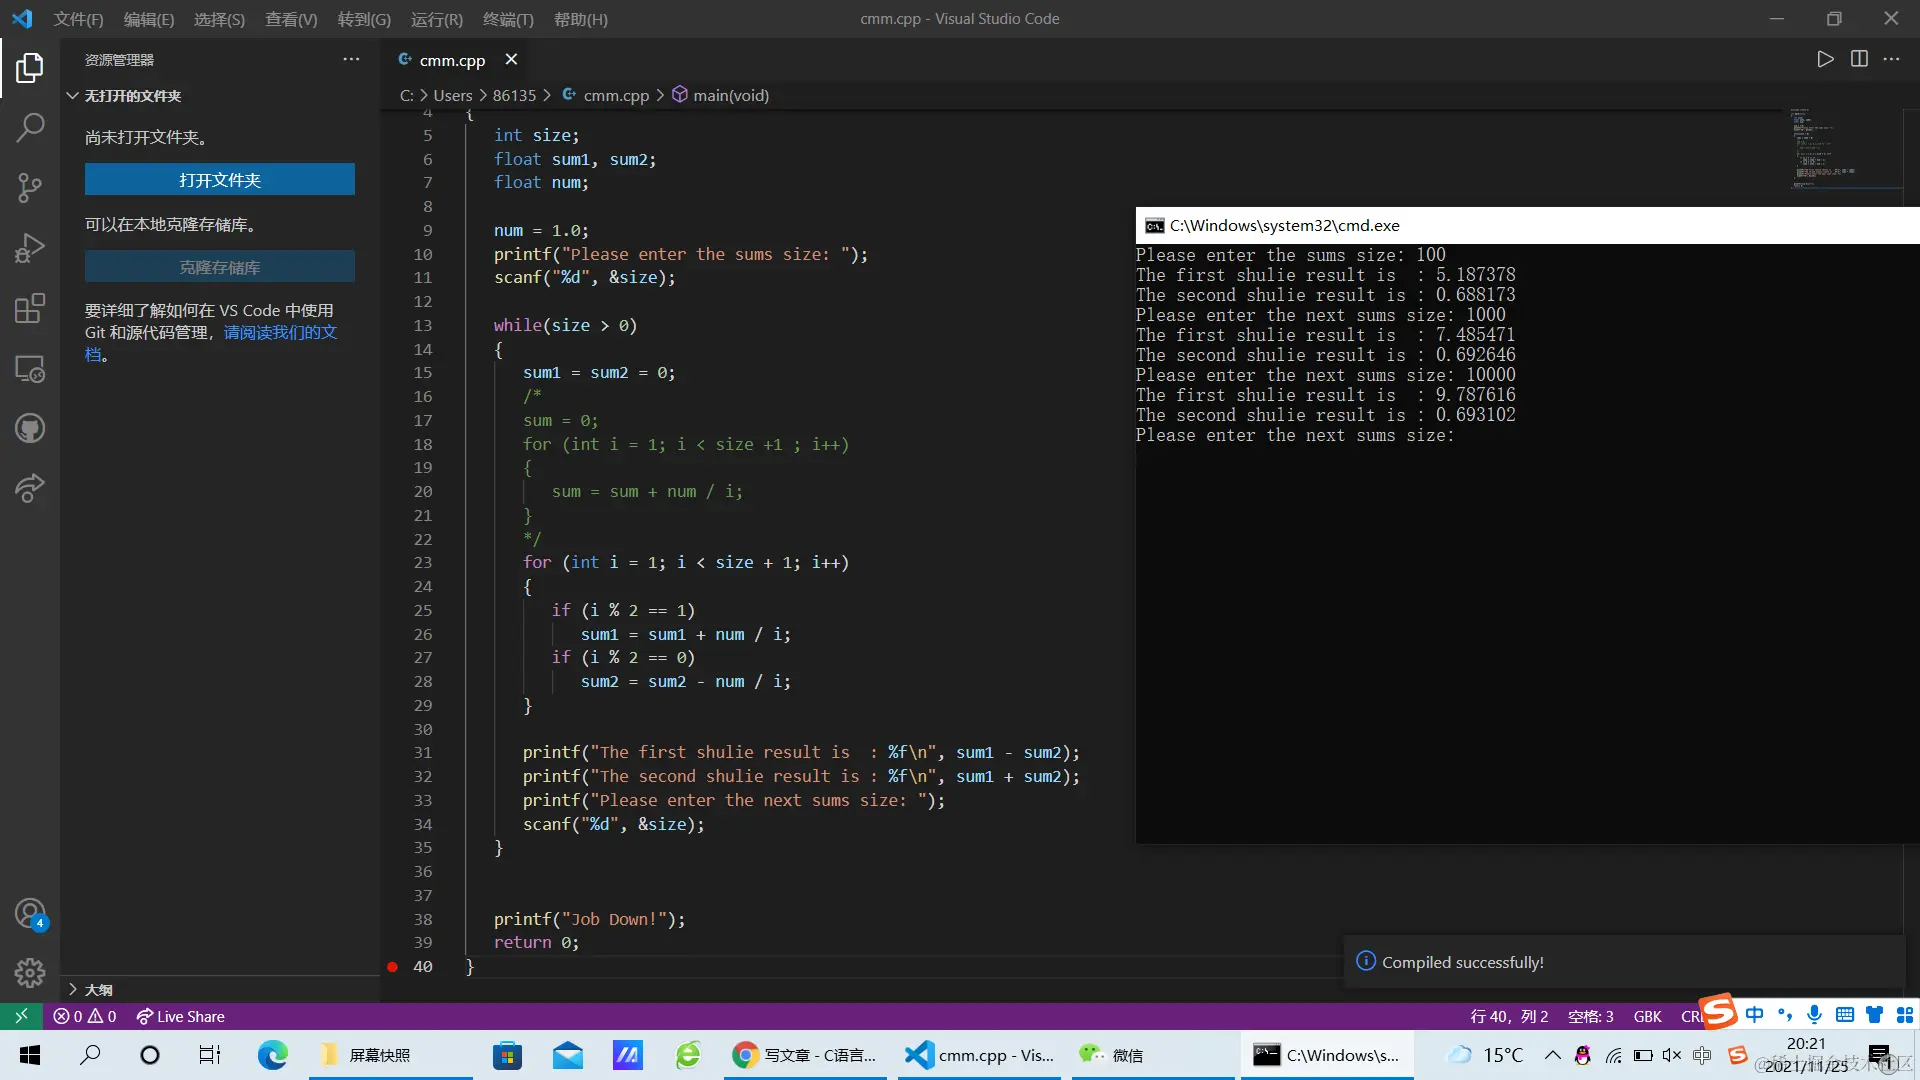Viewport: 1920px width, 1080px height.
Task: Open the Extensions view icon
Action: (x=30, y=308)
